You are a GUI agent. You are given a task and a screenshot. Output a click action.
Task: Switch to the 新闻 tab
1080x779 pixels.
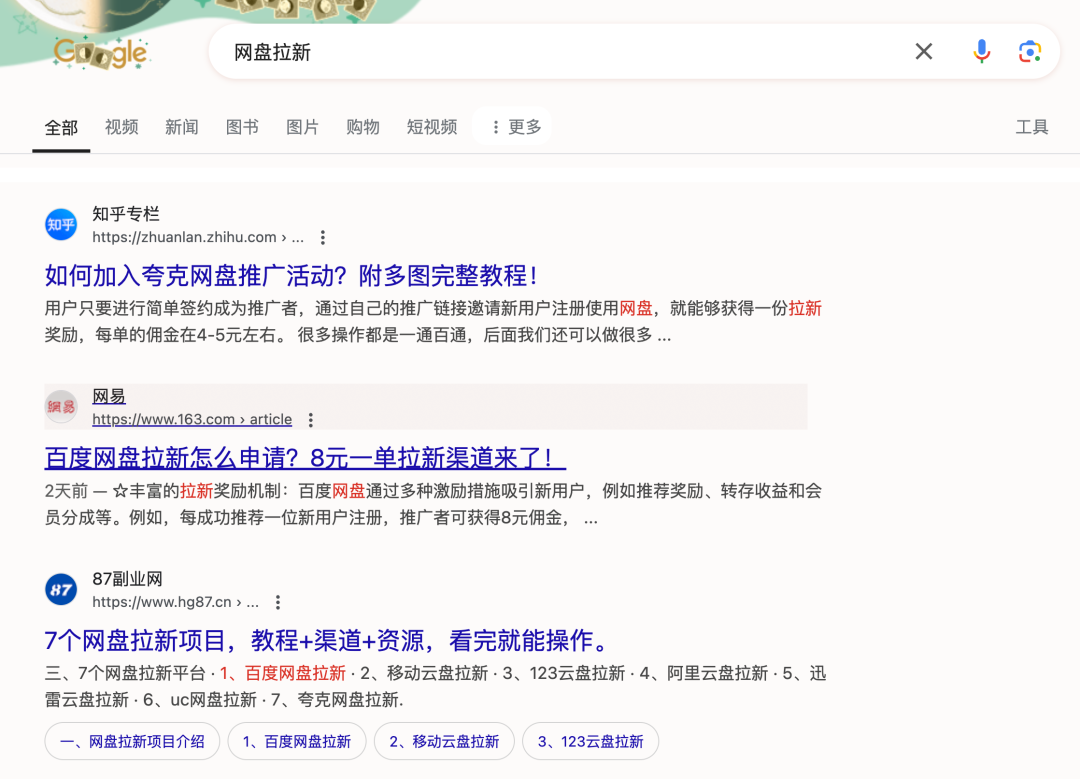182,127
